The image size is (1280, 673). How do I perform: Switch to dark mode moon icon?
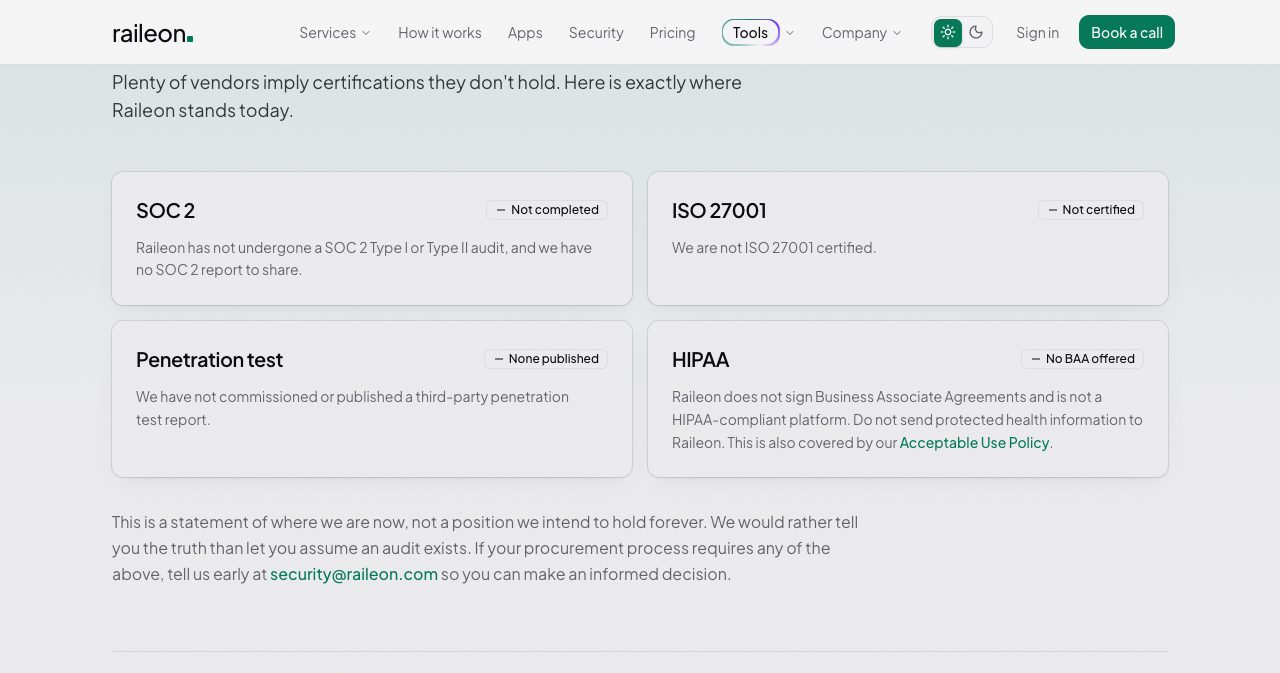(977, 32)
